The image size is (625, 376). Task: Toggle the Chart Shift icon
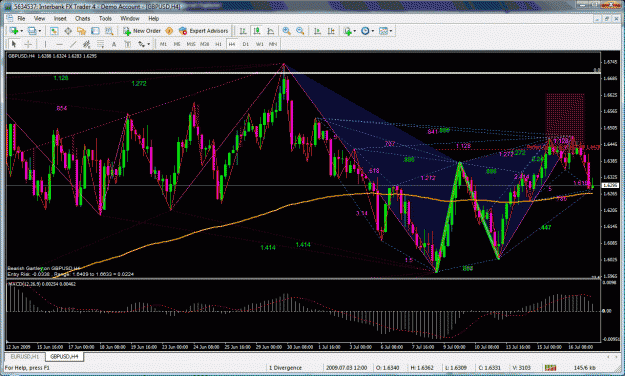coord(331,31)
